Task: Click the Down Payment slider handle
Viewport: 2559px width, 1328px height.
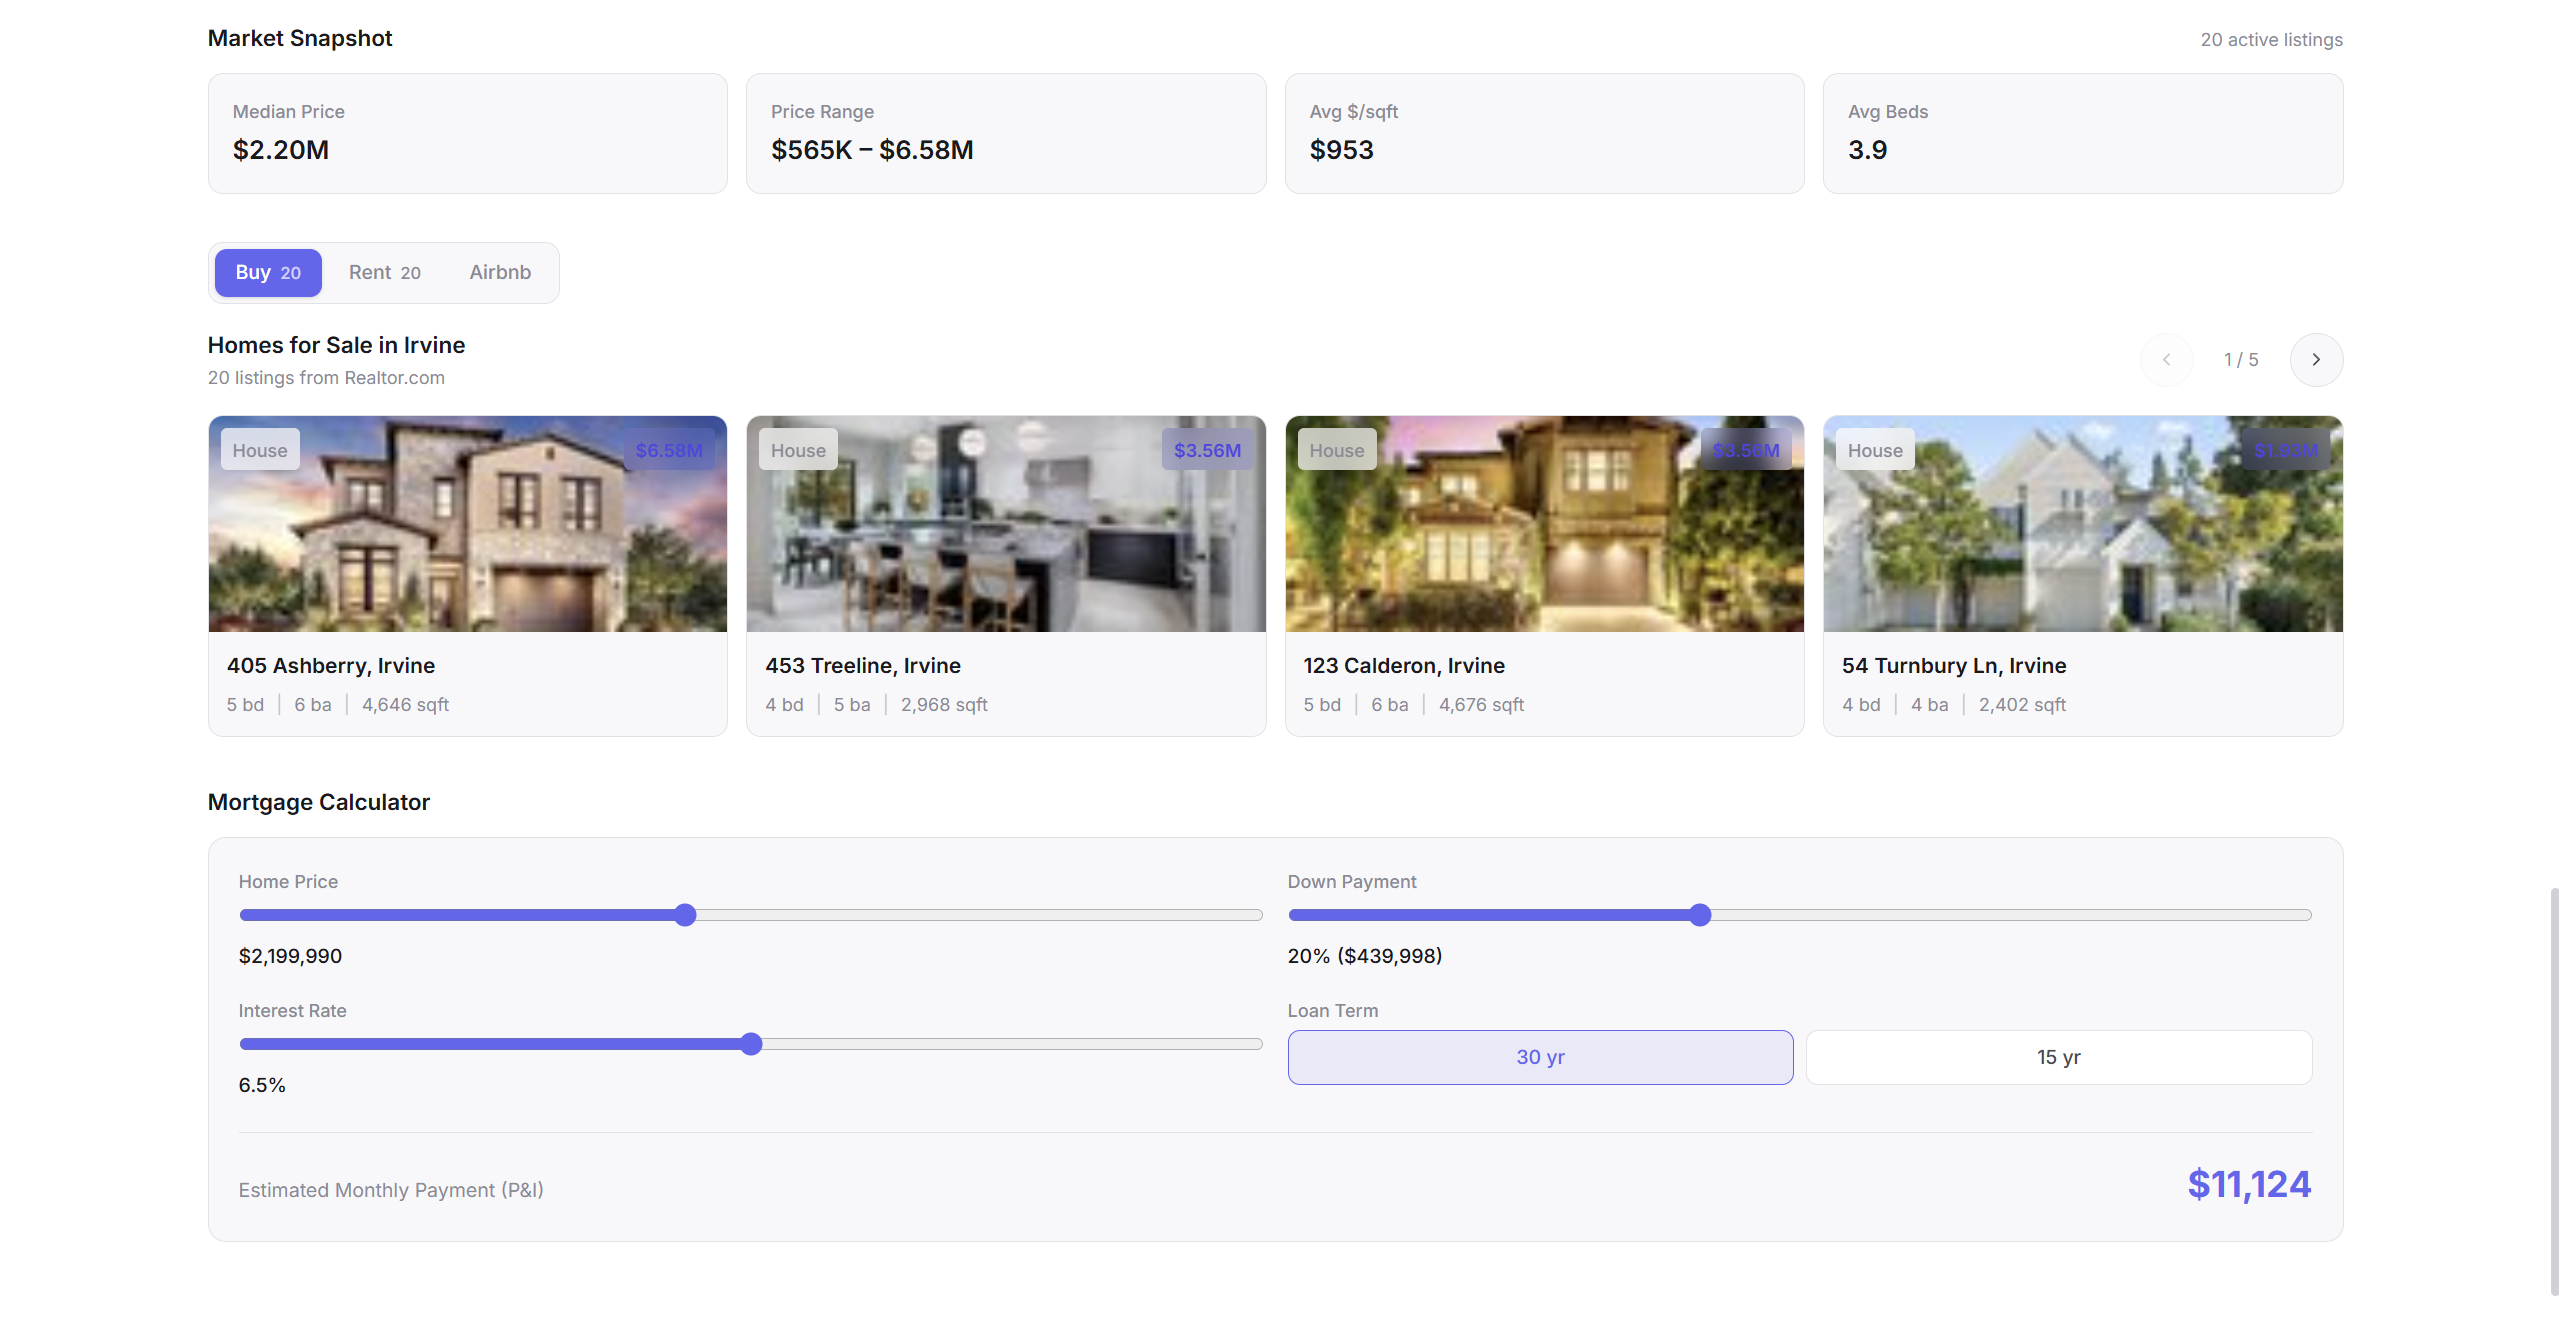Action: (x=1700, y=915)
